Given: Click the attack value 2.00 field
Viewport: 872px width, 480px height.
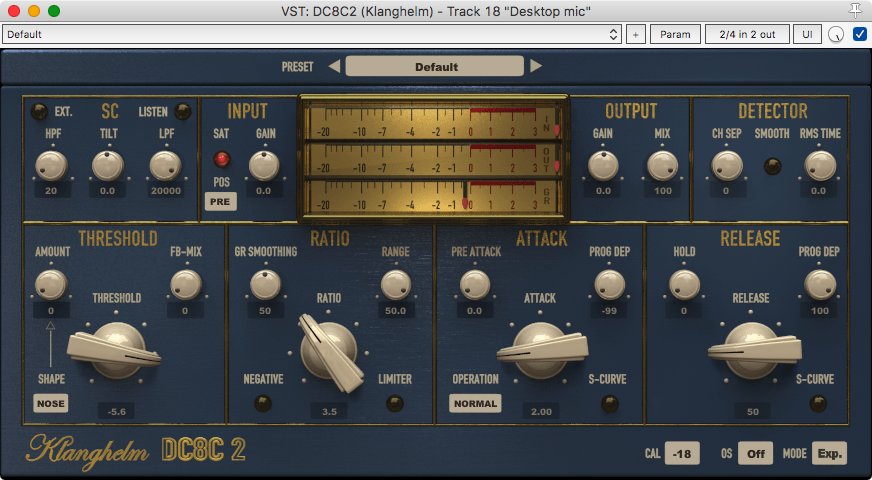Looking at the screenshot, I should (541, 412).
